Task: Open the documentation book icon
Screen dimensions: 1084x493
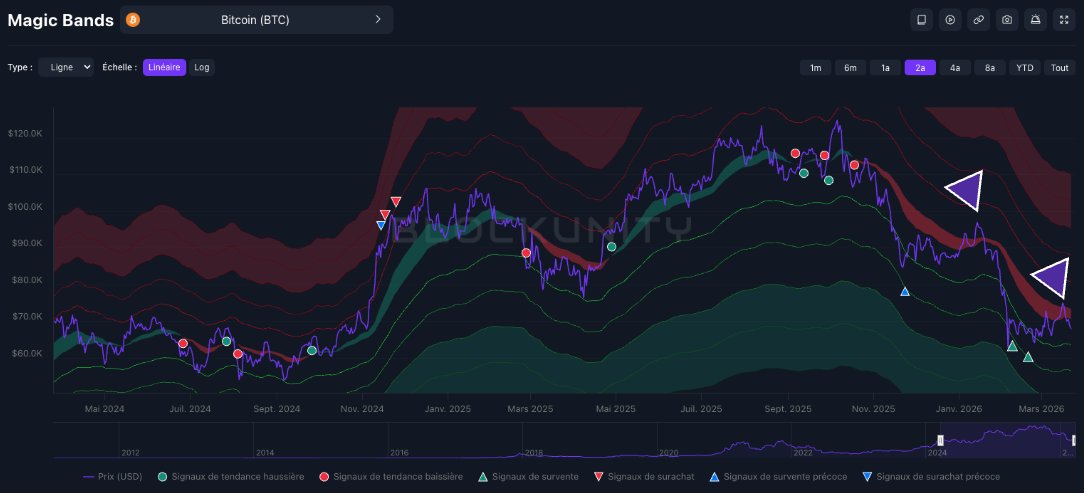Action: pos(922,20)
